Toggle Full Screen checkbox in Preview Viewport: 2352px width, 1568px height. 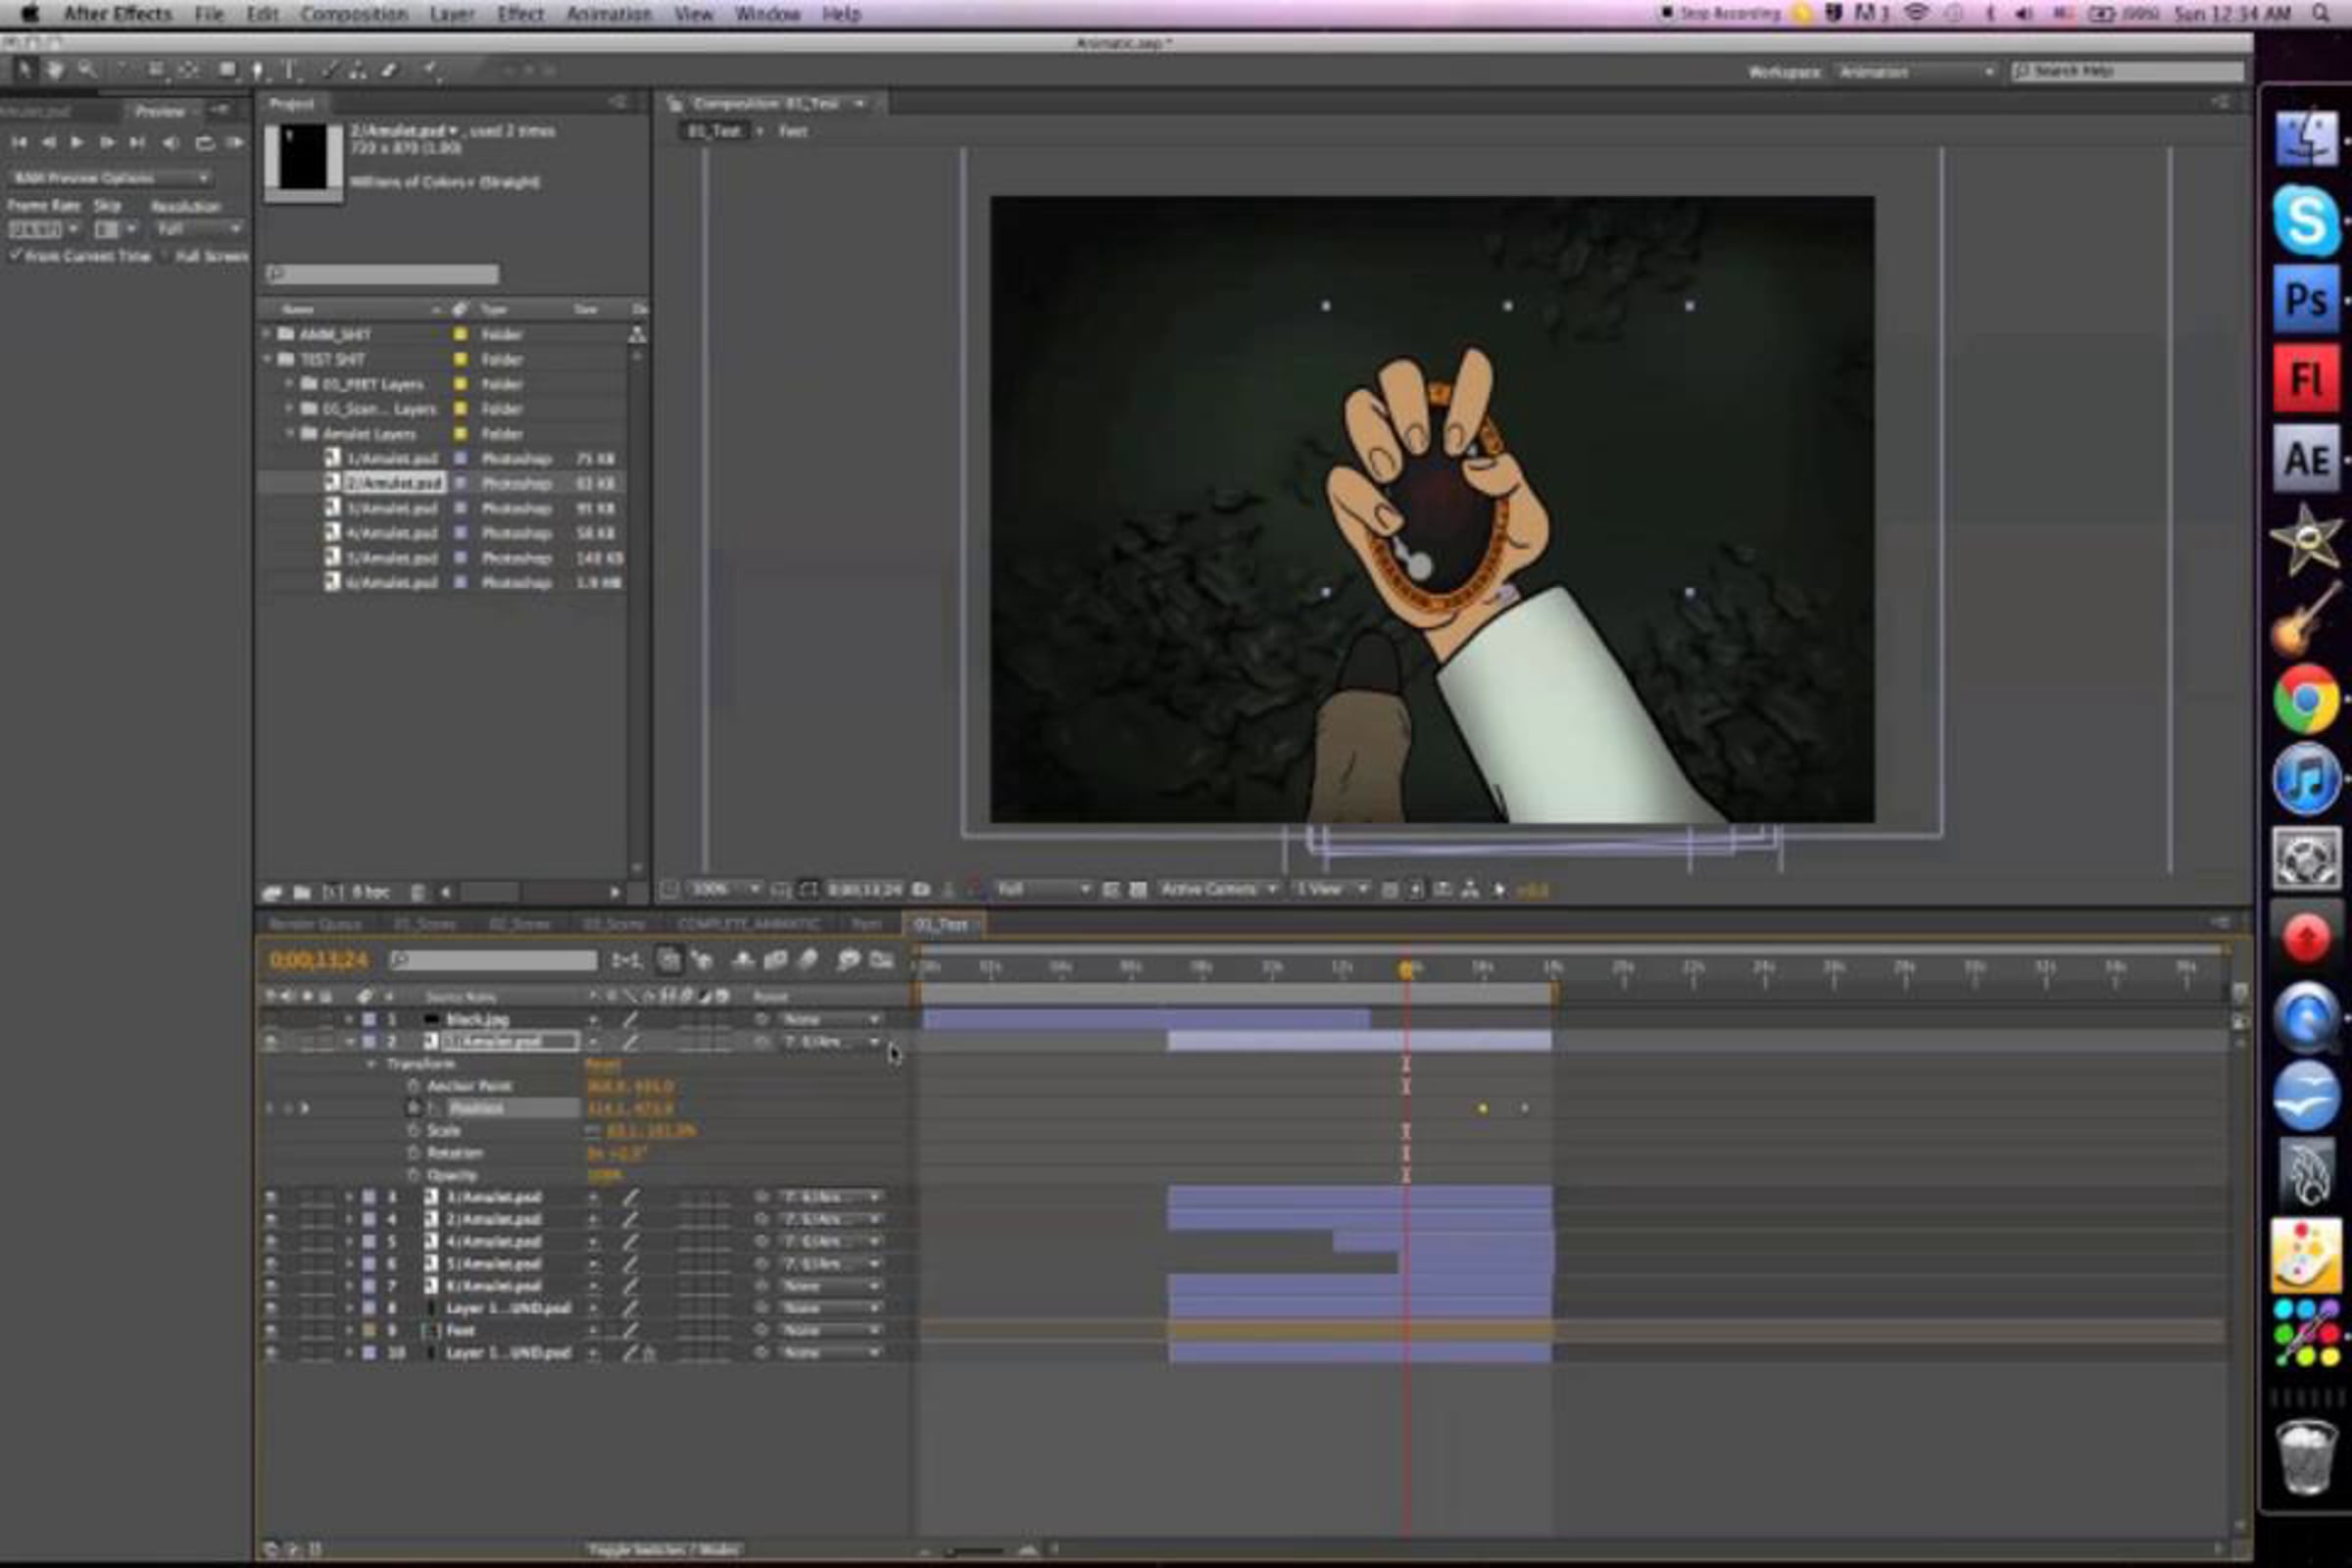pyautogui.click(x=166, y=256)
